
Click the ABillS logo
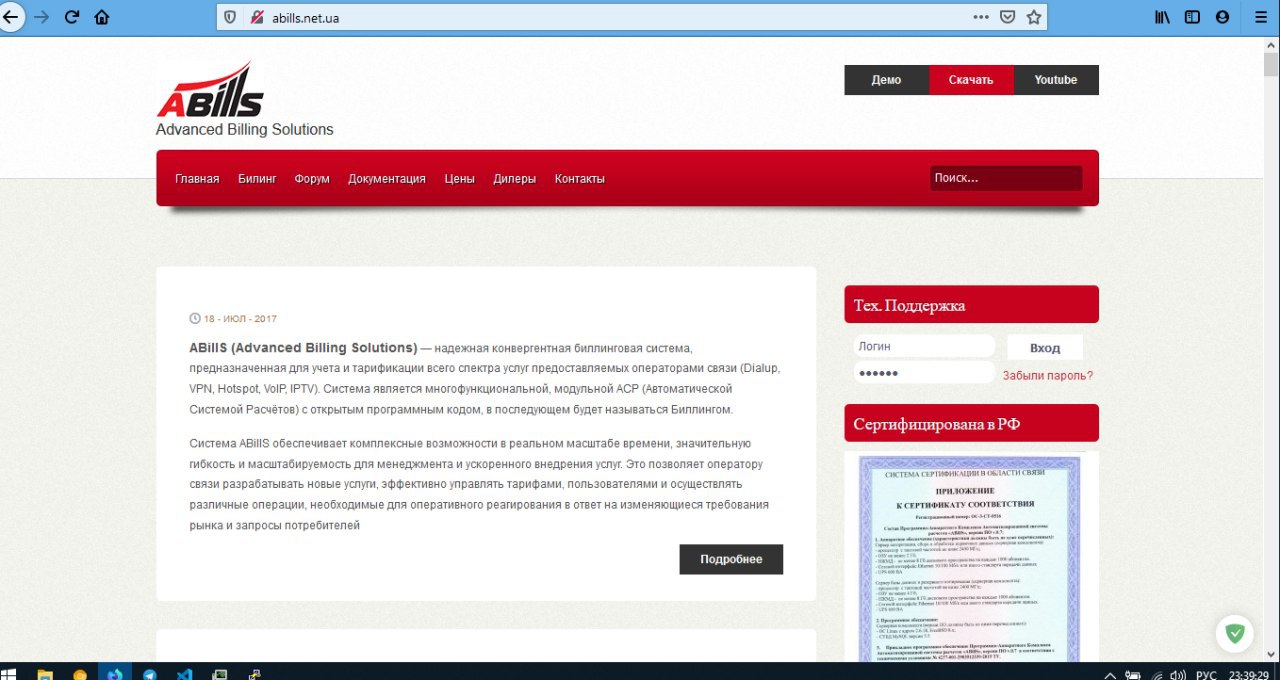coord(210,90)
